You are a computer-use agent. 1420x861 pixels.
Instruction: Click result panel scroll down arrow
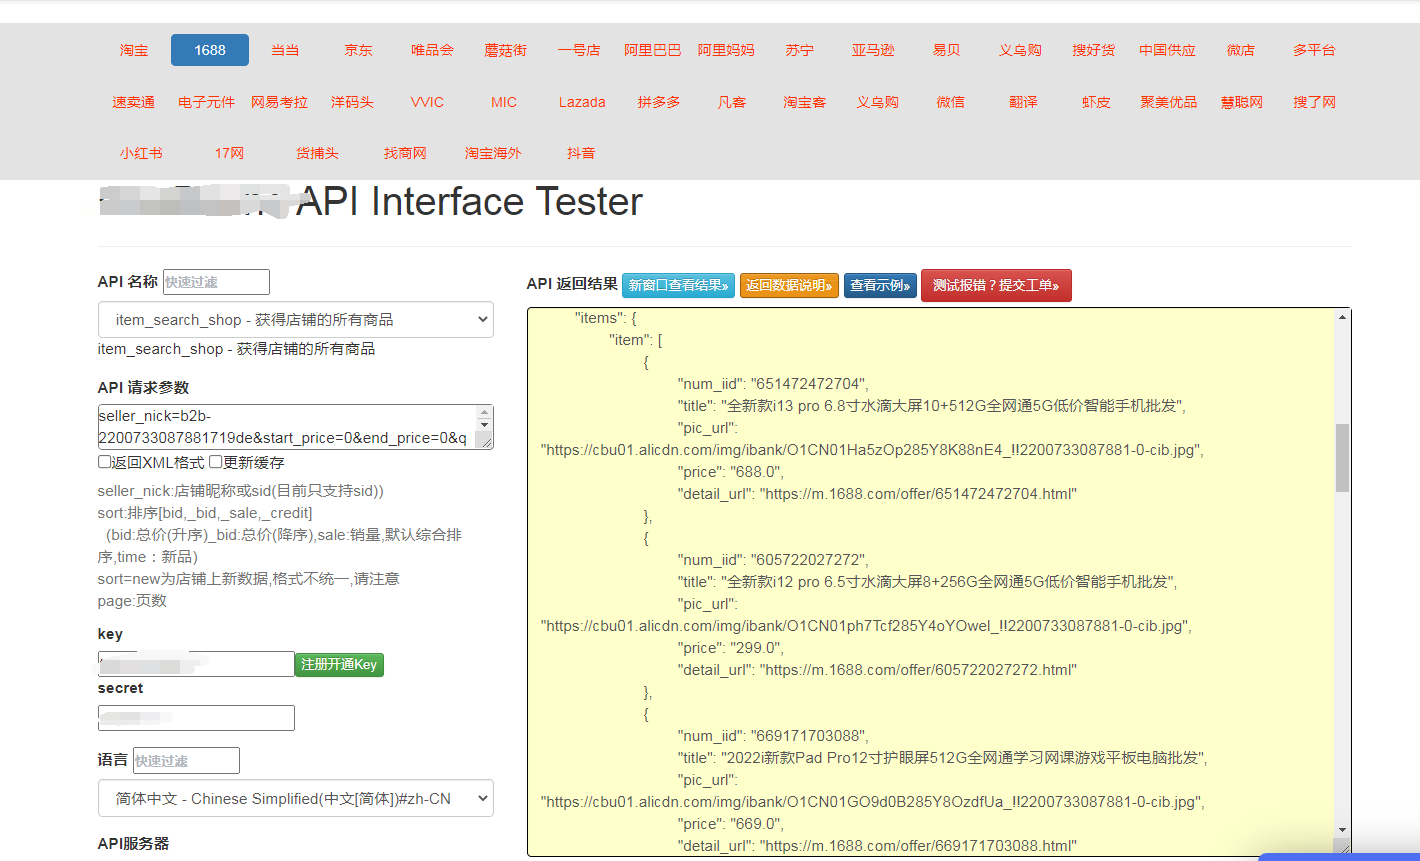[1342, 830]
